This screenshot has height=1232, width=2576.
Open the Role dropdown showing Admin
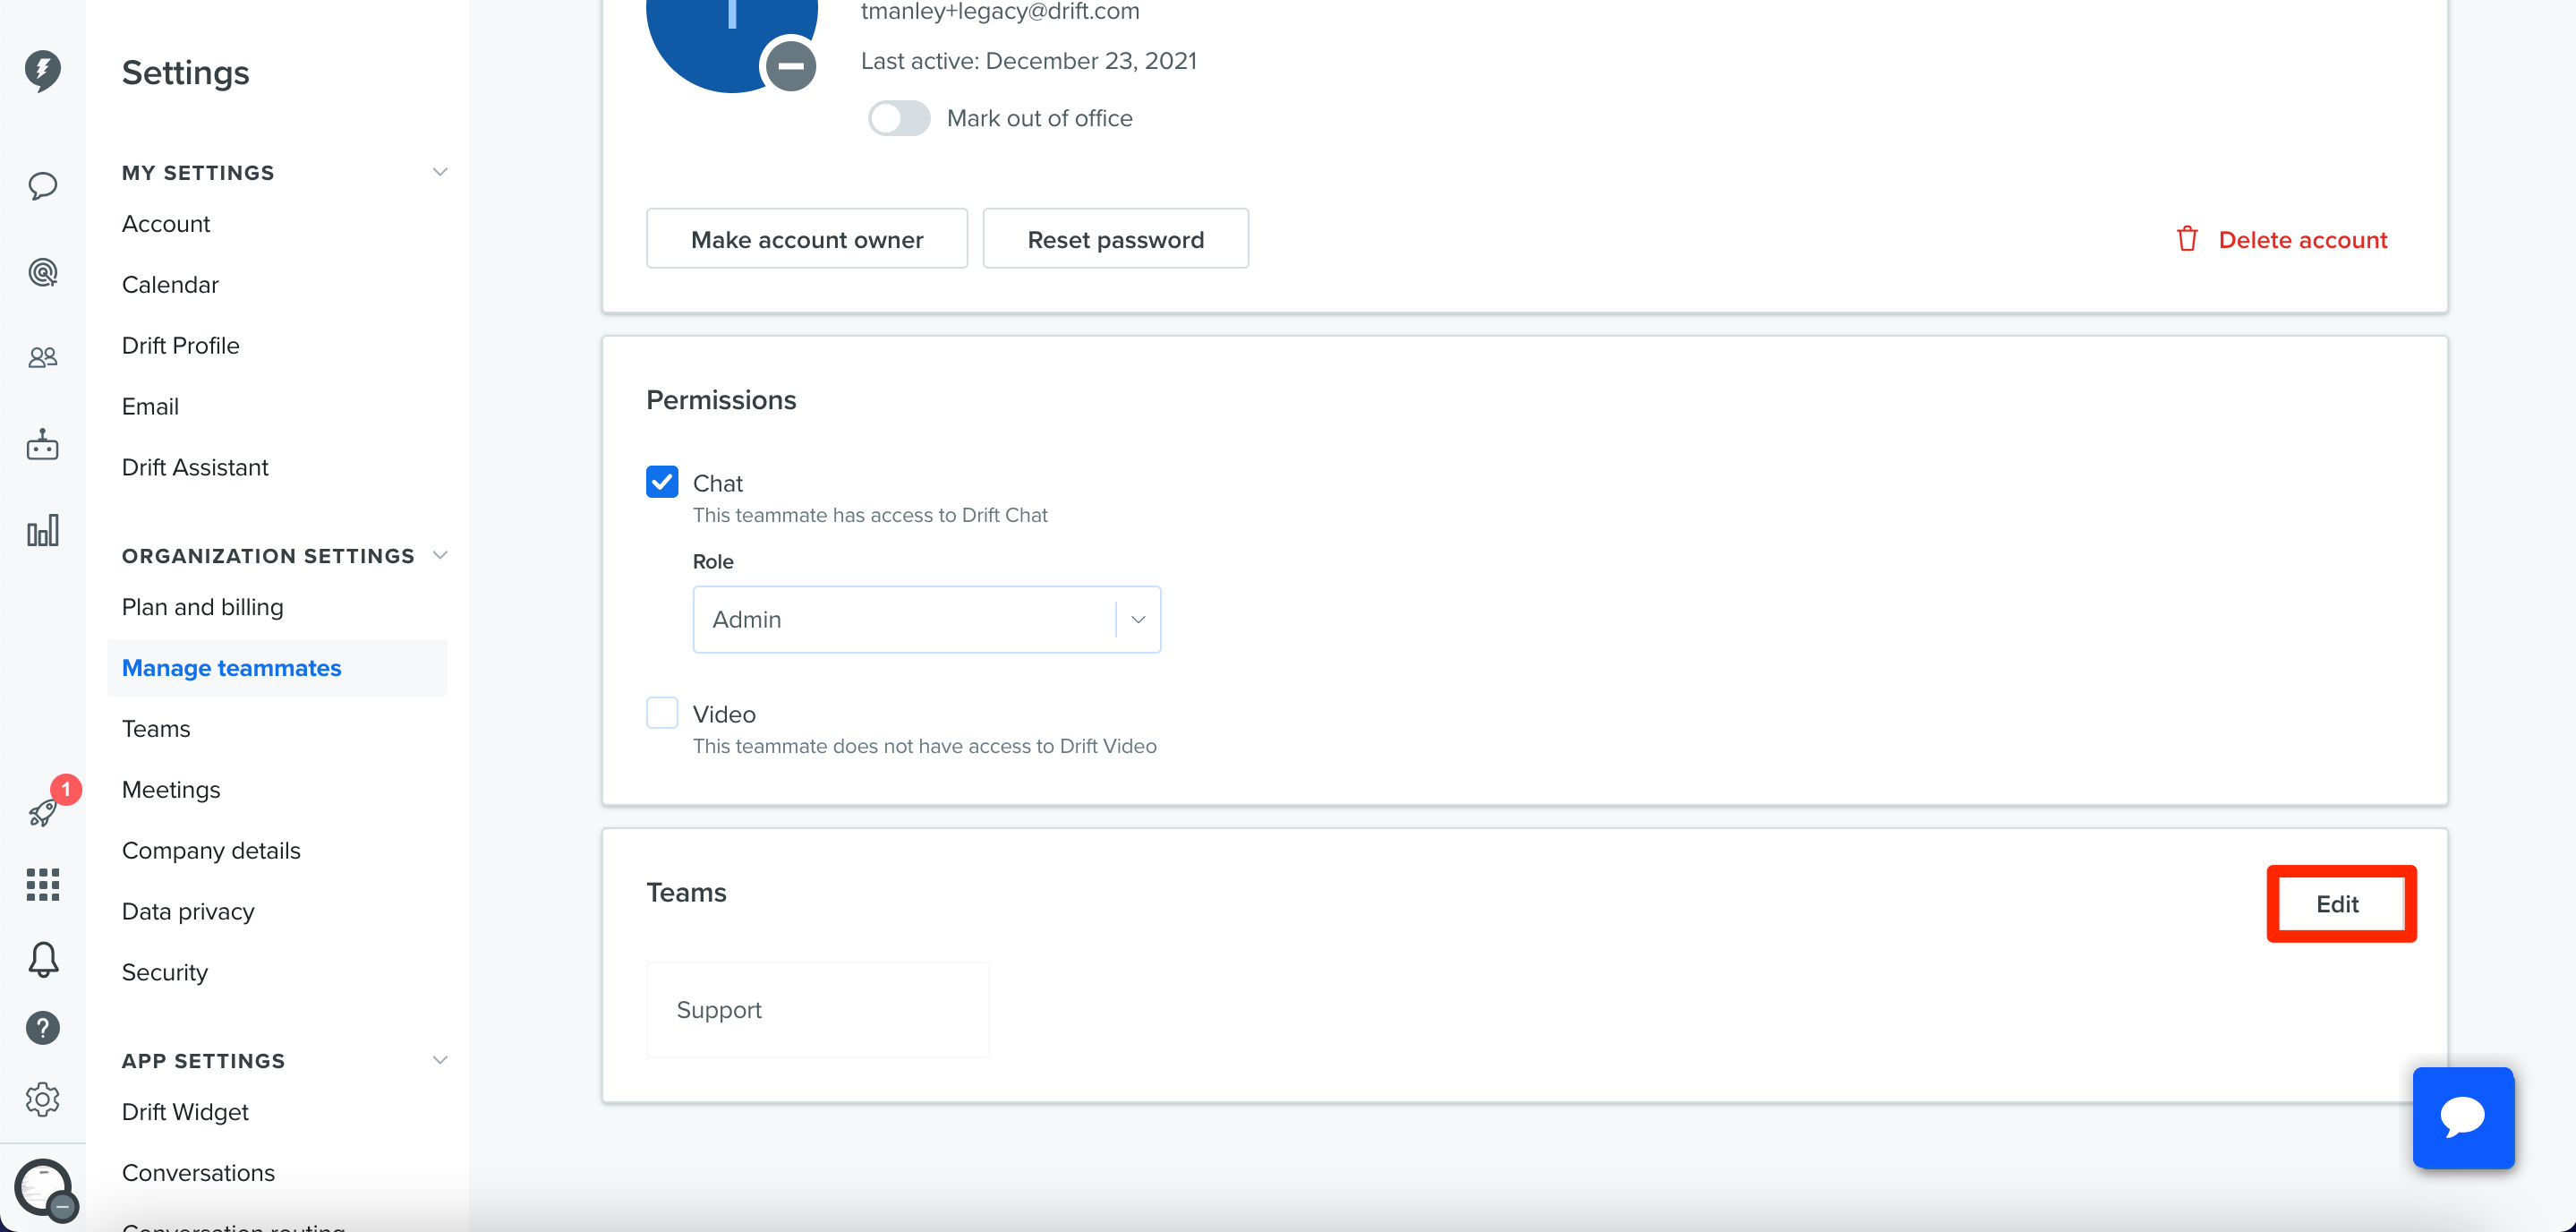[x=926, y=619]
